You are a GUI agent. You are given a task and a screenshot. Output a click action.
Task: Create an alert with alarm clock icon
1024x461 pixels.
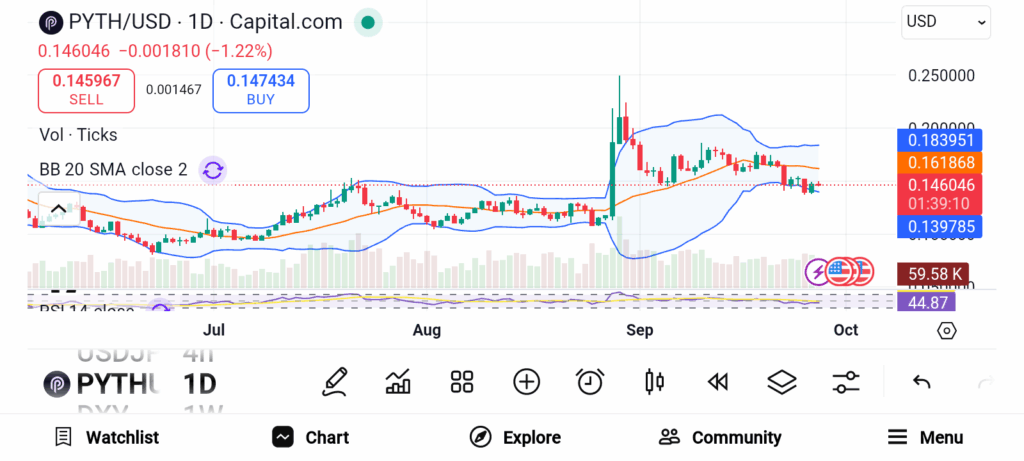click(x=590, y=381)
